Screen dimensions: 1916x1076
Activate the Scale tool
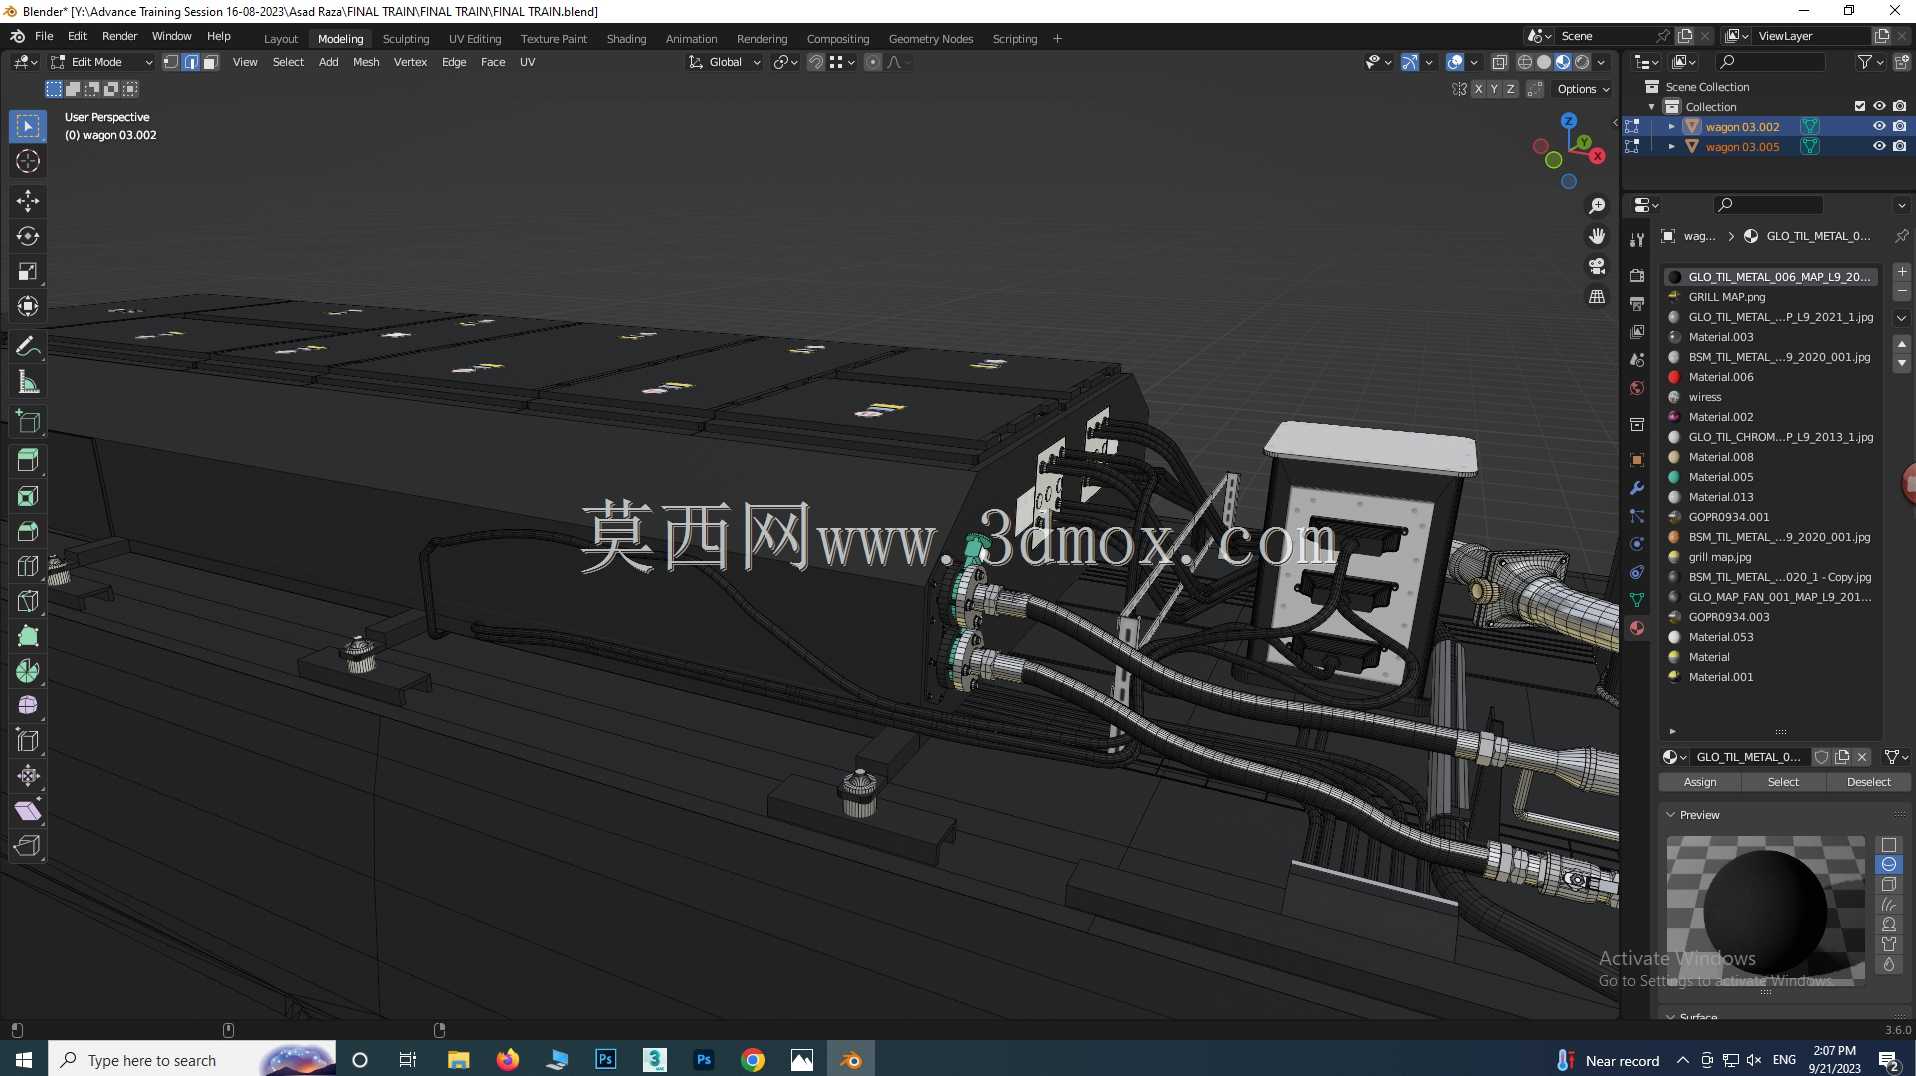click(28, 271)
